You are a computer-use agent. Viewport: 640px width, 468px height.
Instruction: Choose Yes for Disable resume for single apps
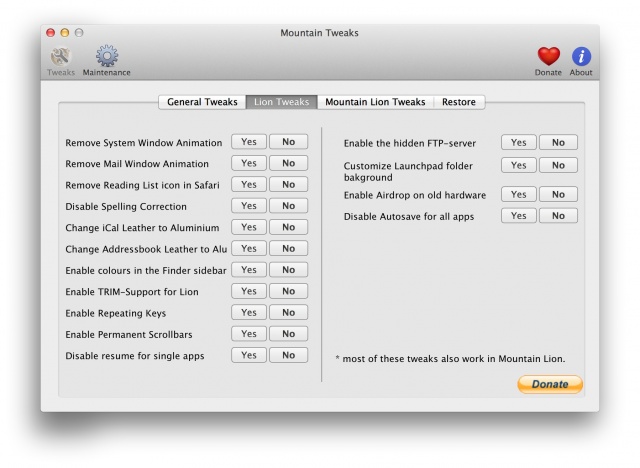pyautogui.click(x=249, y=355)
